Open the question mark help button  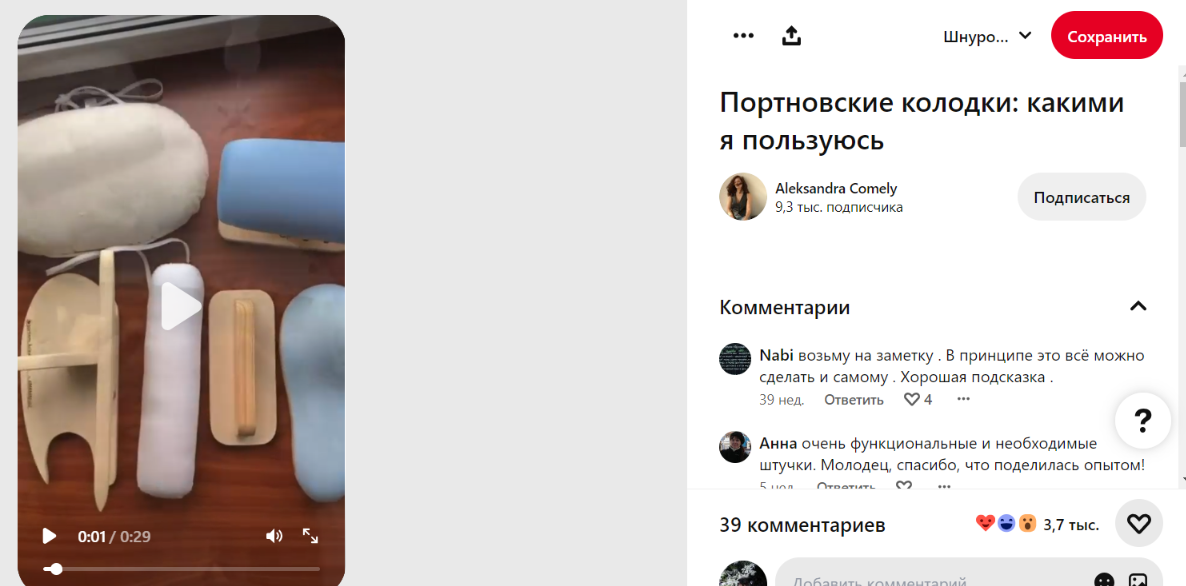pyautogui.click(x=1143, y=420)
